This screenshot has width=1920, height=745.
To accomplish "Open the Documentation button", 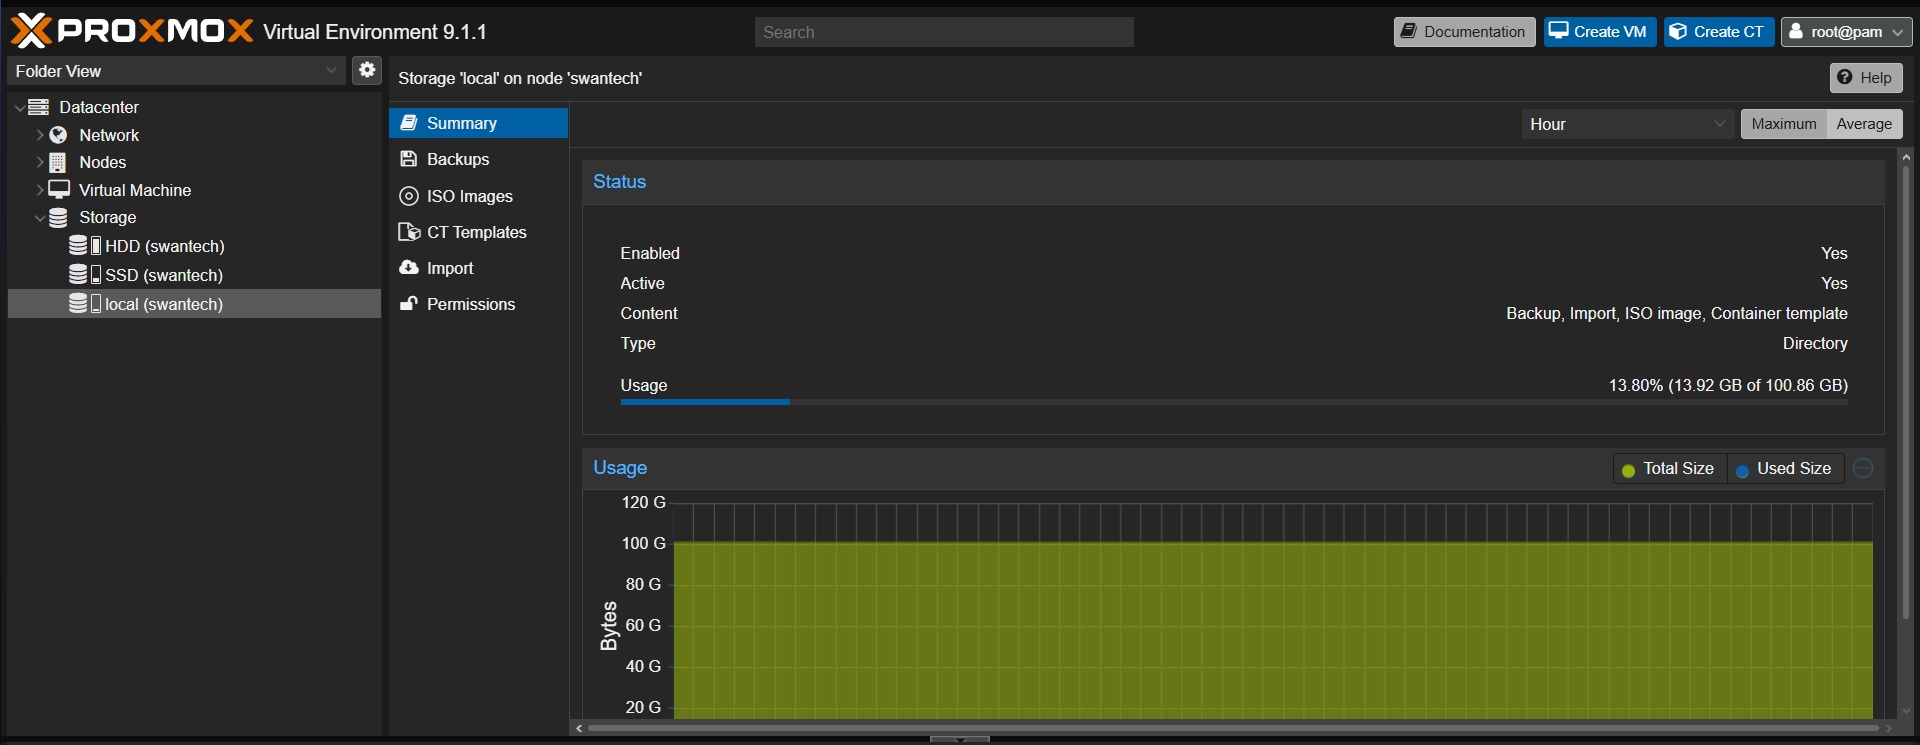I will [1464, 32].
